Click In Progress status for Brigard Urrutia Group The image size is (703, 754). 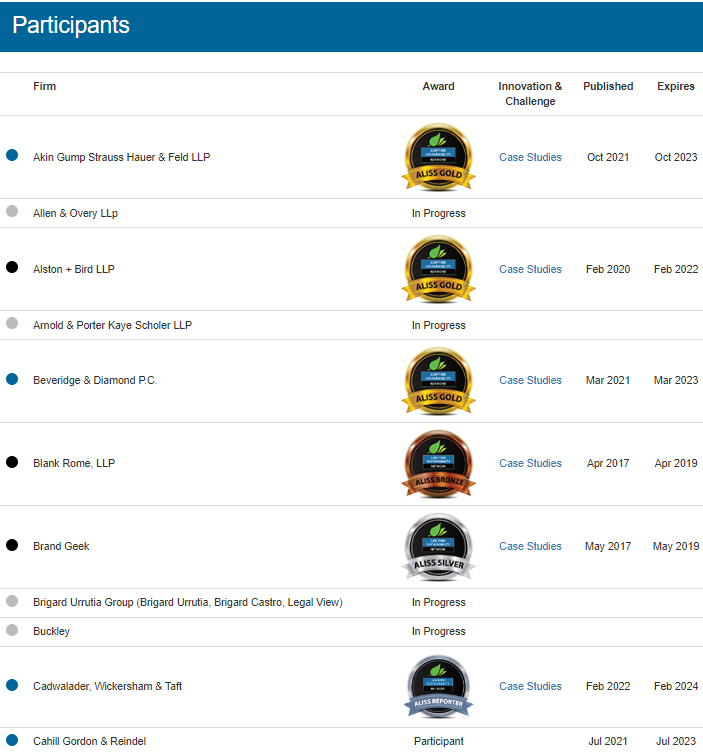coord(439,602)
